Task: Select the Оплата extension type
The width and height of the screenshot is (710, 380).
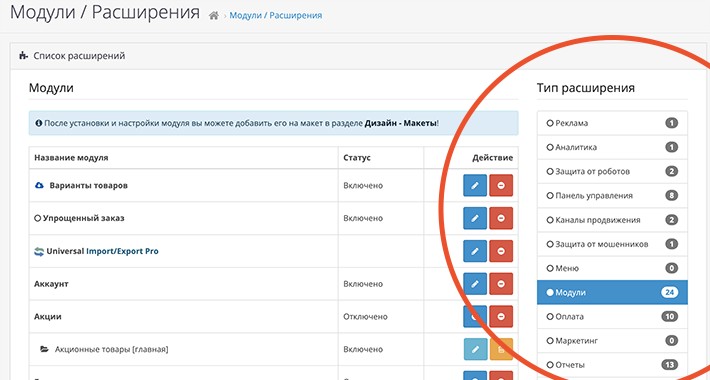Action: tap(612, 317)
